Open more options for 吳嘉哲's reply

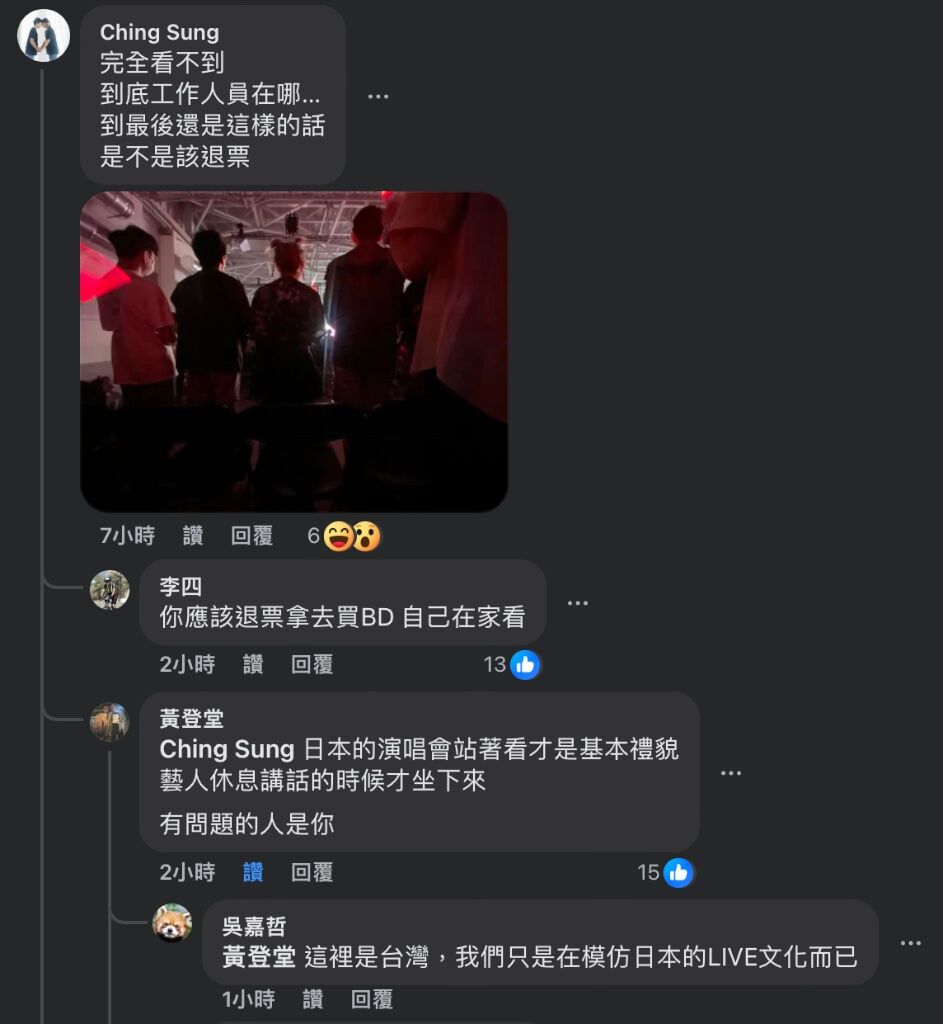911,943
